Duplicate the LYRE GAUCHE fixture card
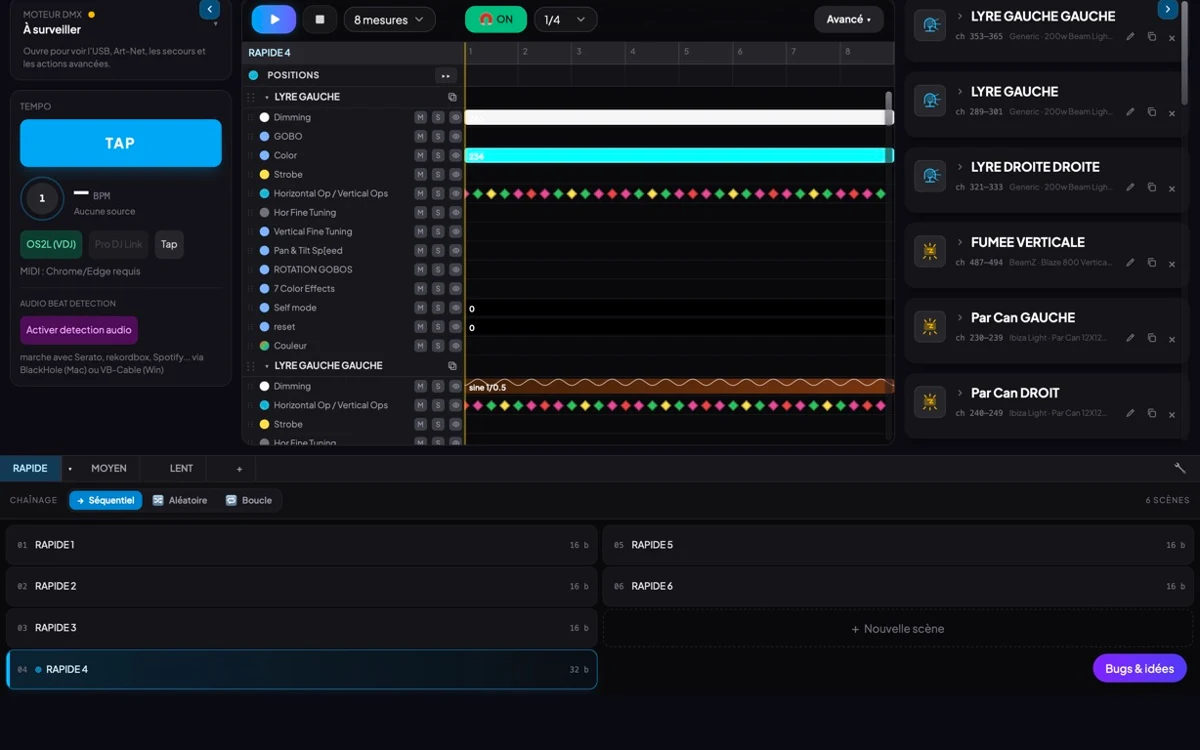Image resolution: width=1200 pixels, height=750 pixels. (1151, 112)
